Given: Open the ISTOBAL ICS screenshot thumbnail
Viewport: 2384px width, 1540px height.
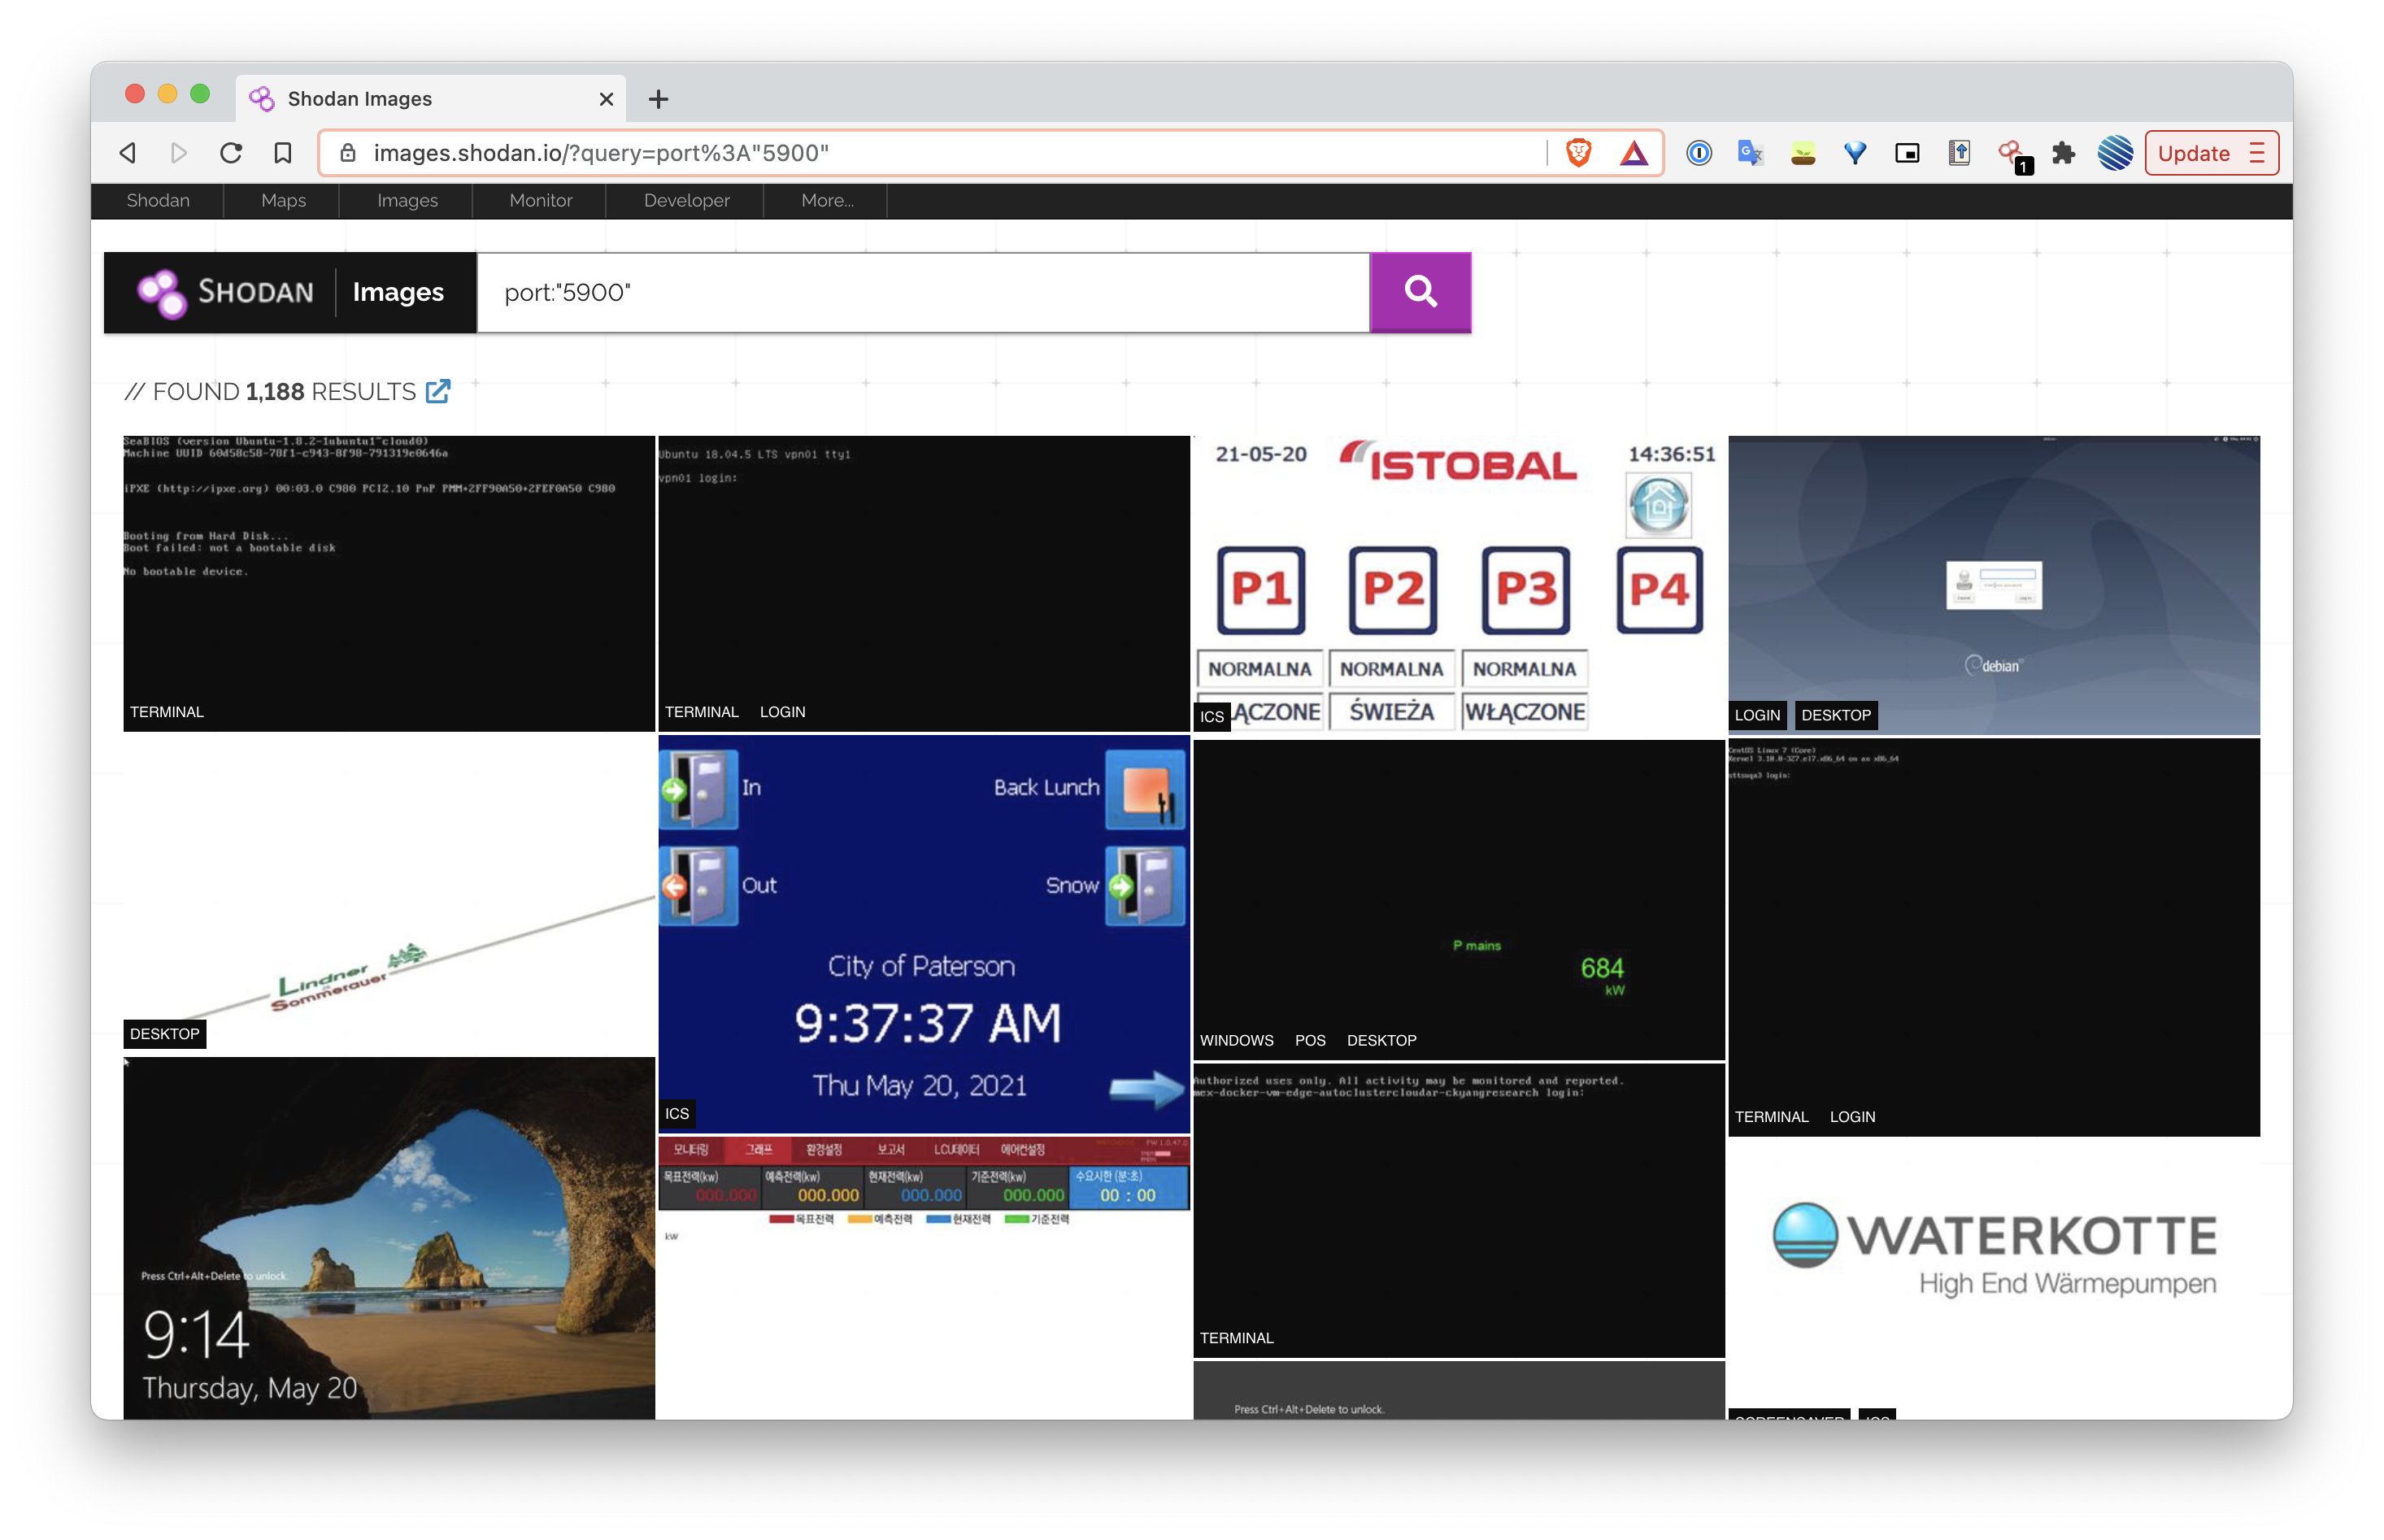Looking at the screenshot, I should [1458, 584].
